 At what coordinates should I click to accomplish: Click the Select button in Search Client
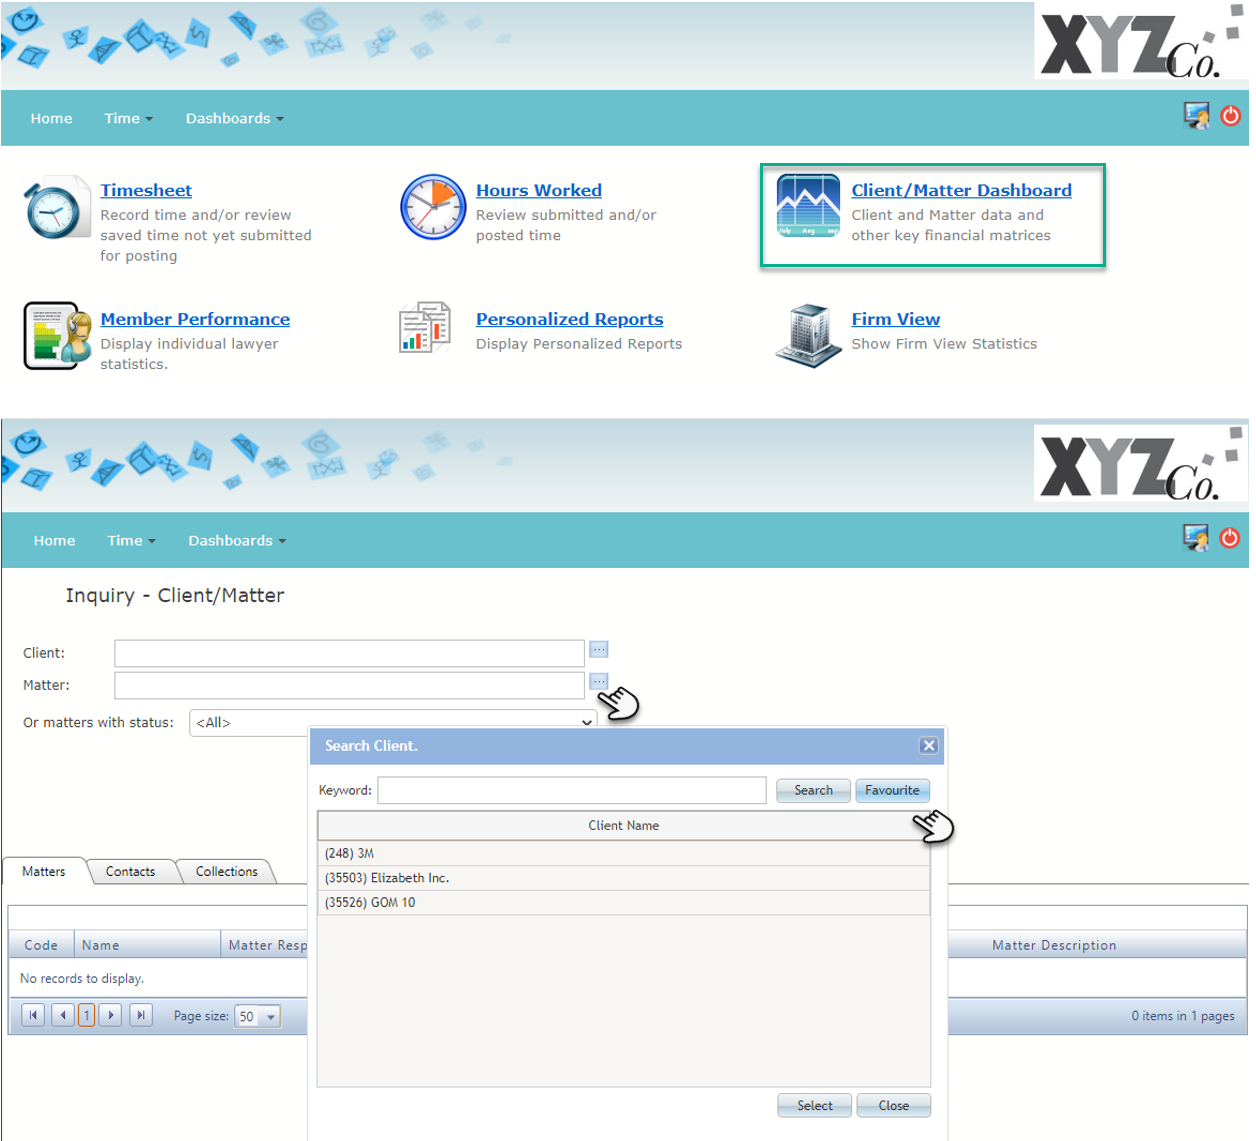814,1105
